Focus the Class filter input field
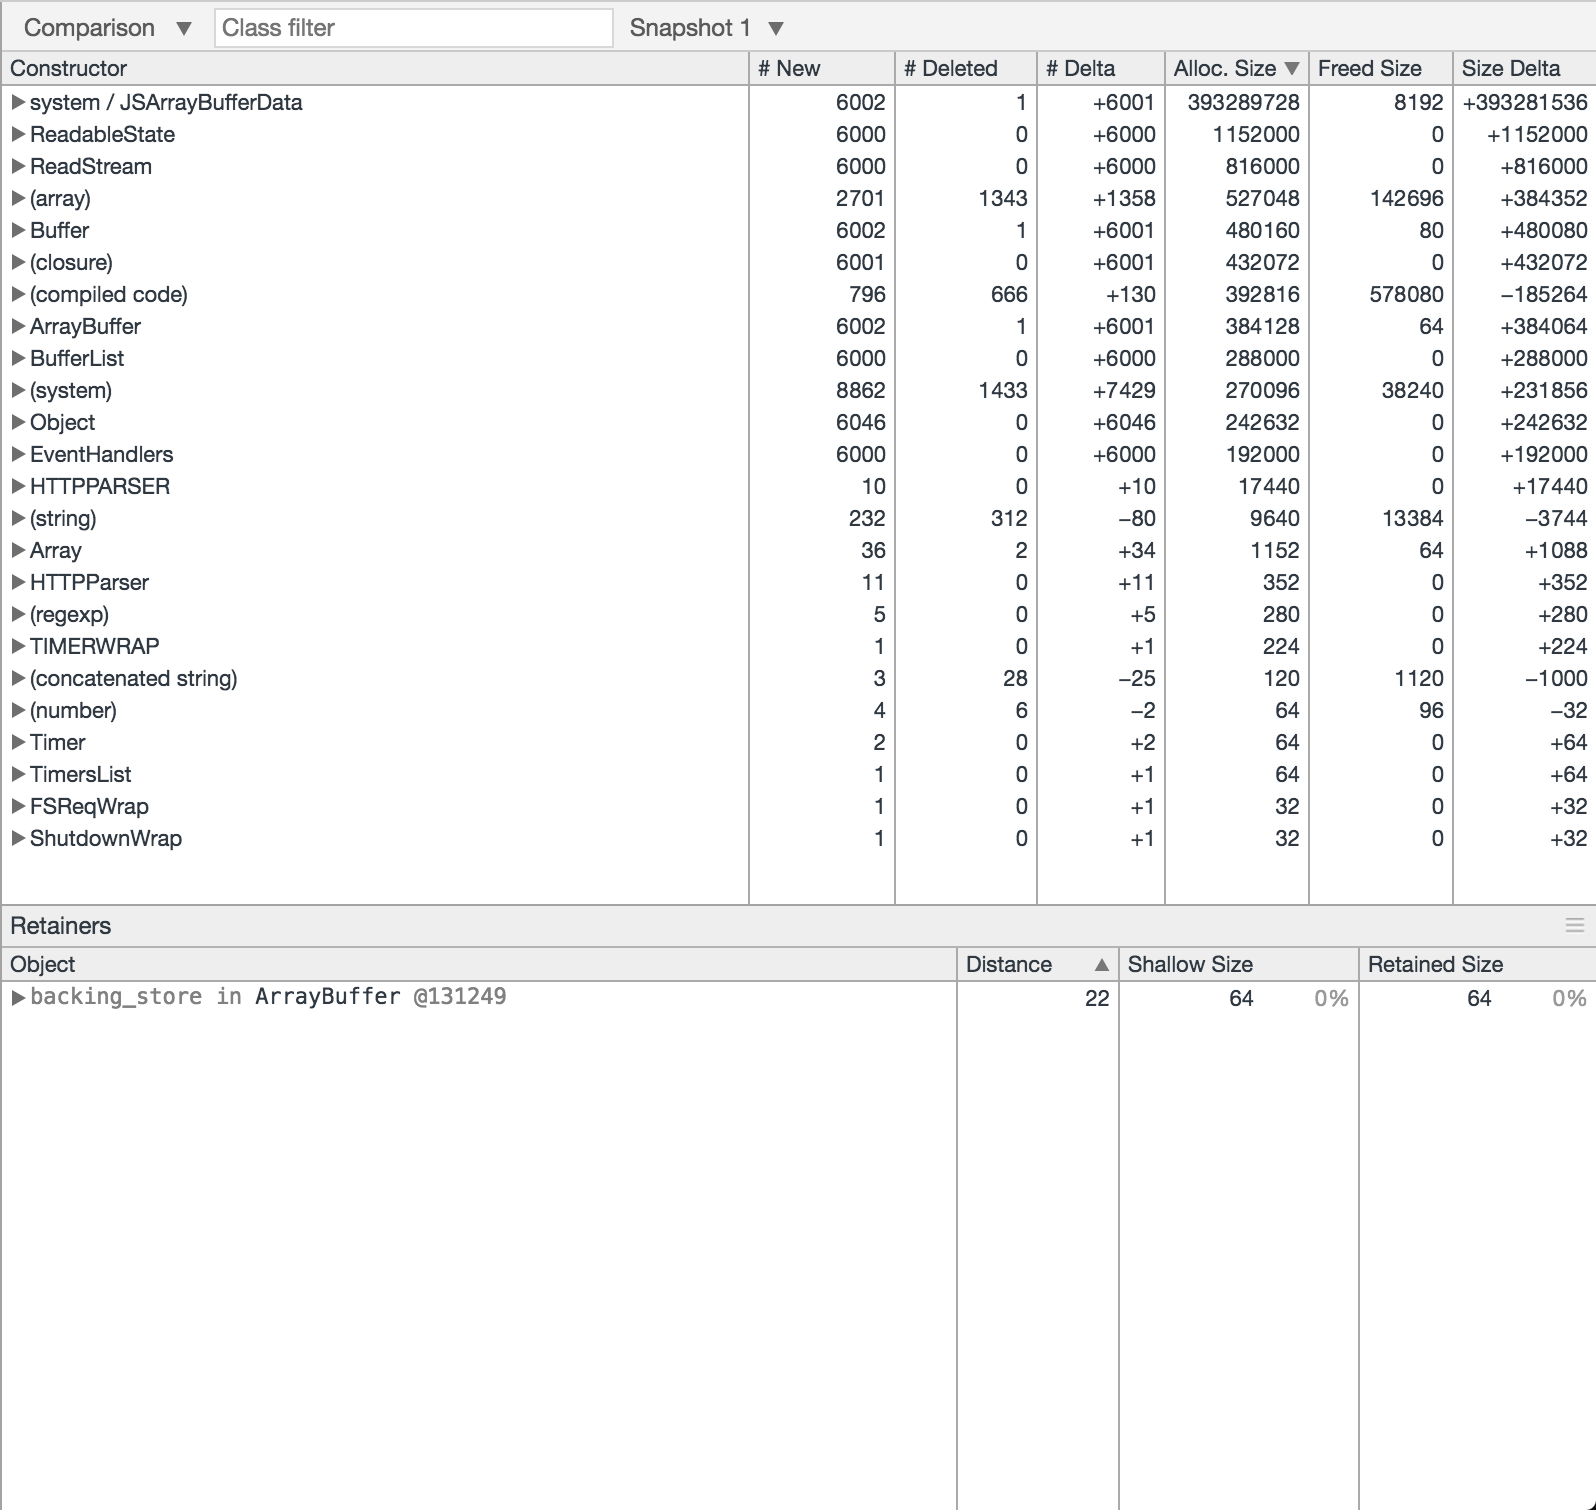This screenshot has height=1510, width=1596. pos(413,28)
